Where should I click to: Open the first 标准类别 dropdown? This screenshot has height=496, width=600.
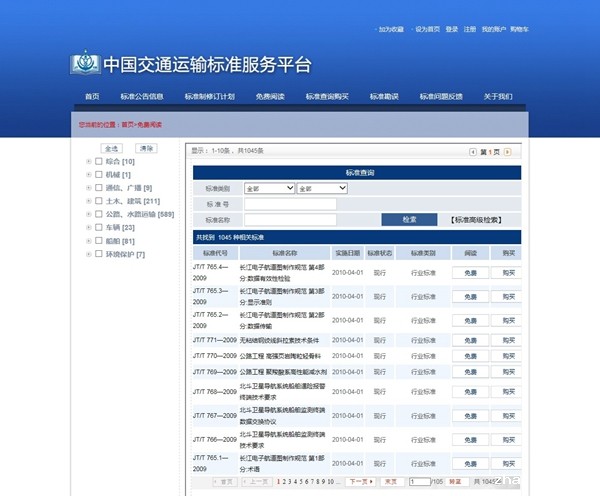[x=269, y=188]
